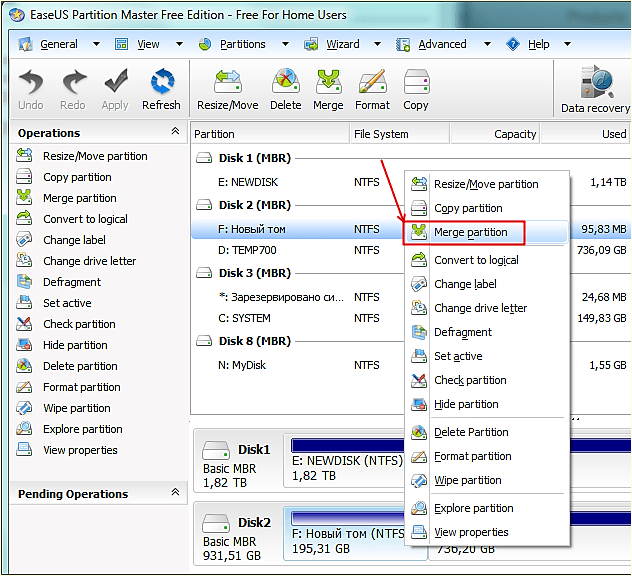
Task: Collapse the Pending Operations panel
Action: [175, 492]
